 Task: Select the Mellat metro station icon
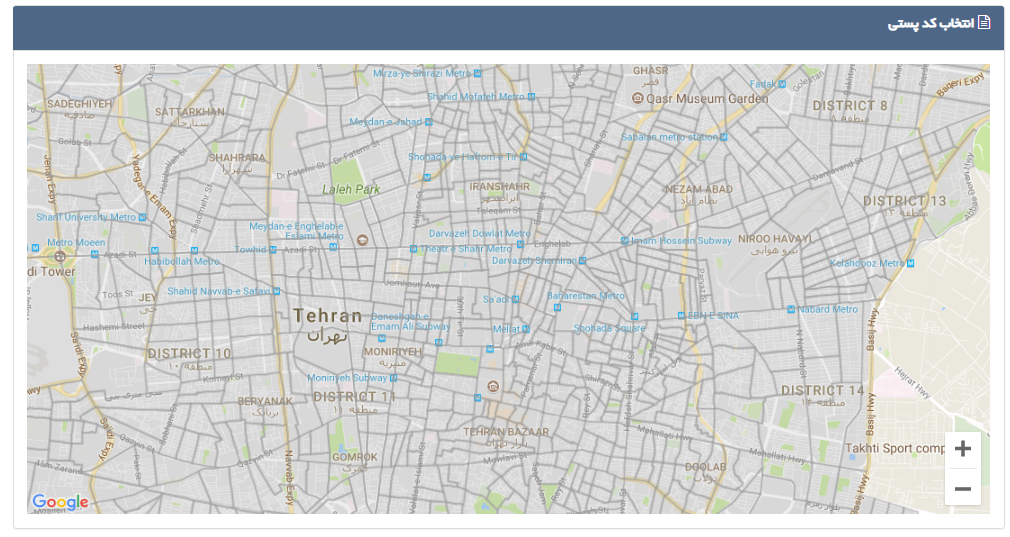[526, 329]
